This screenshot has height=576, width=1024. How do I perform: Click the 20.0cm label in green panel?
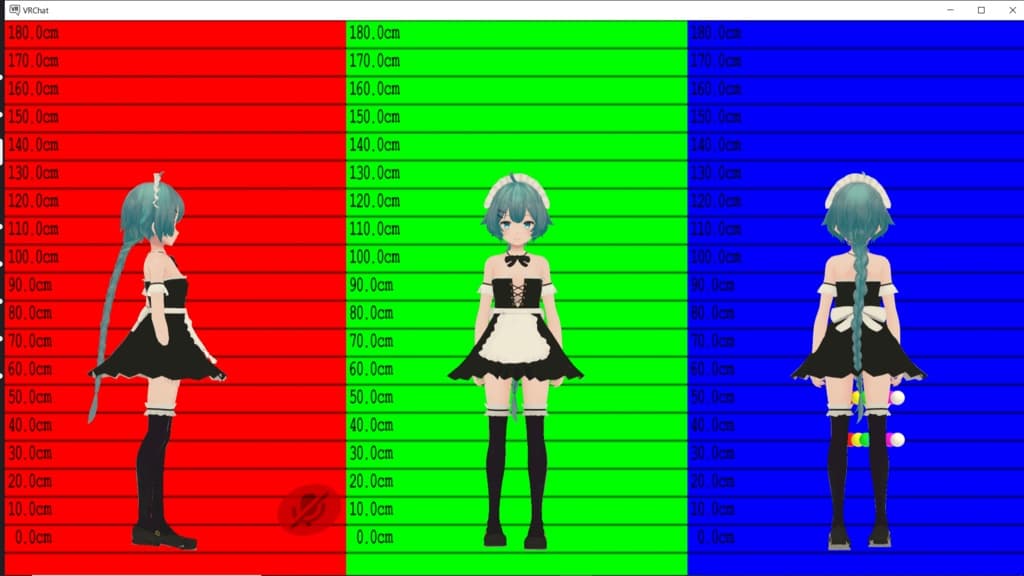[371, 482]
